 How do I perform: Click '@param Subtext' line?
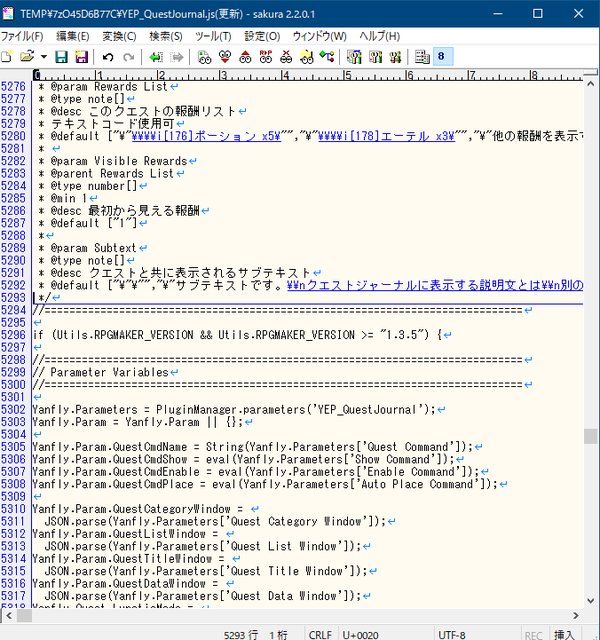93,248
